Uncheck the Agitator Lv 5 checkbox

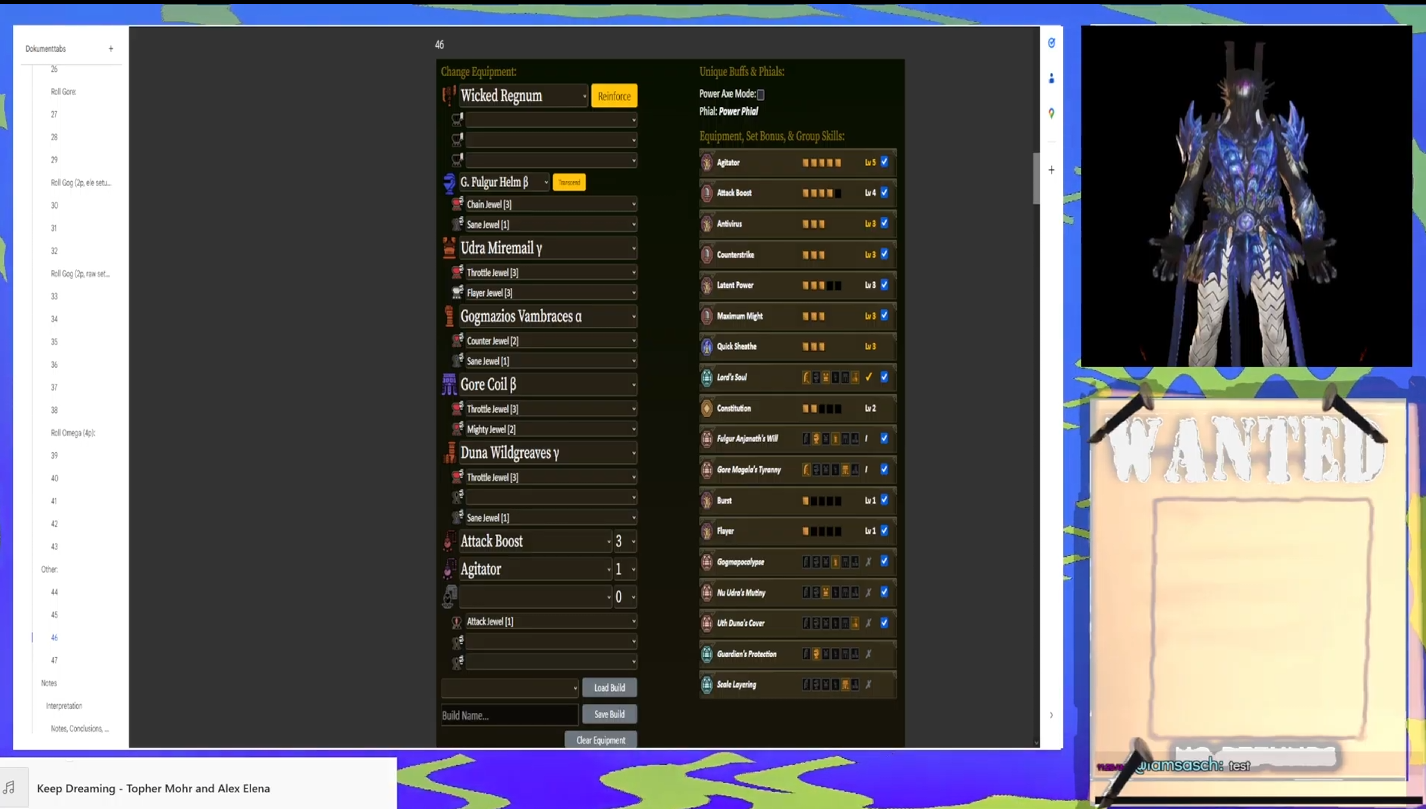(x=884, y=162)
